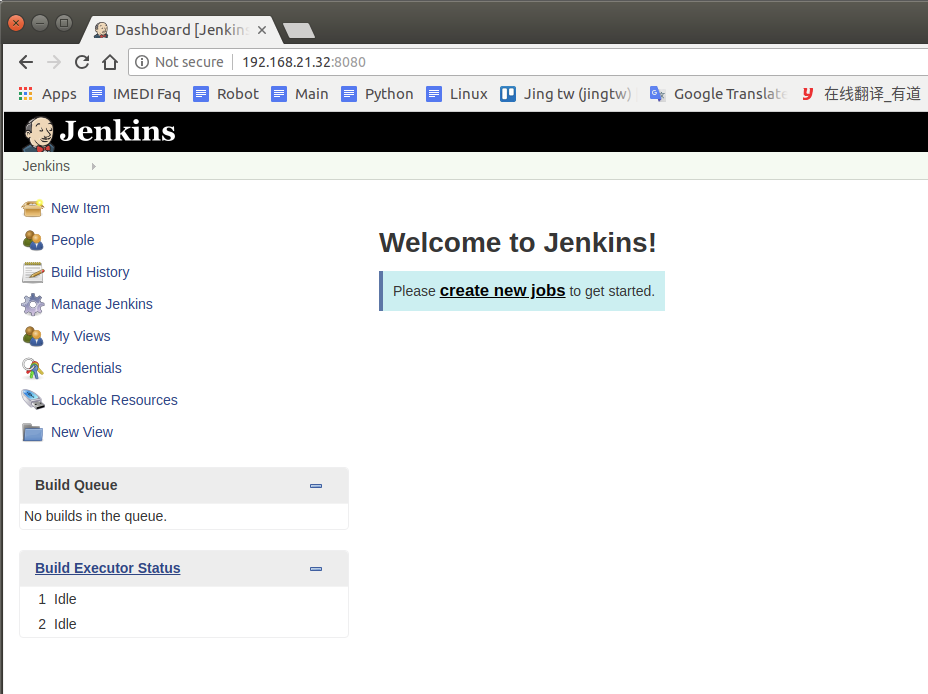
Task: Reload the page with refresh icon
Action: [x=82, y=62]
